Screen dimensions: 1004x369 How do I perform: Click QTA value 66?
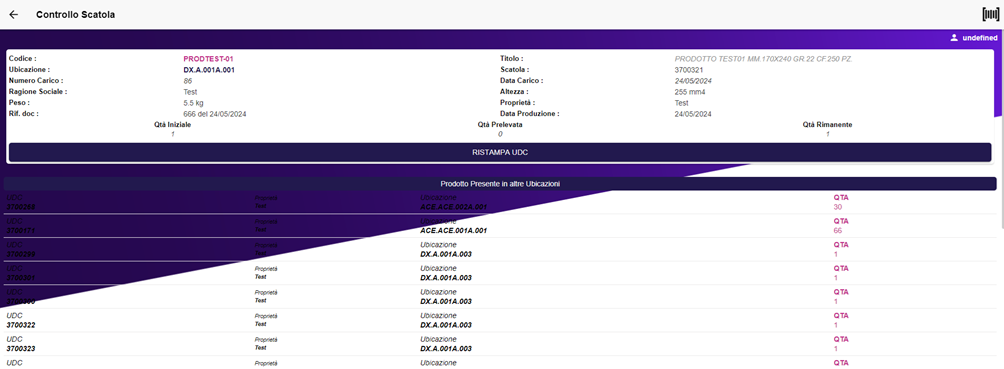[838, 231]
